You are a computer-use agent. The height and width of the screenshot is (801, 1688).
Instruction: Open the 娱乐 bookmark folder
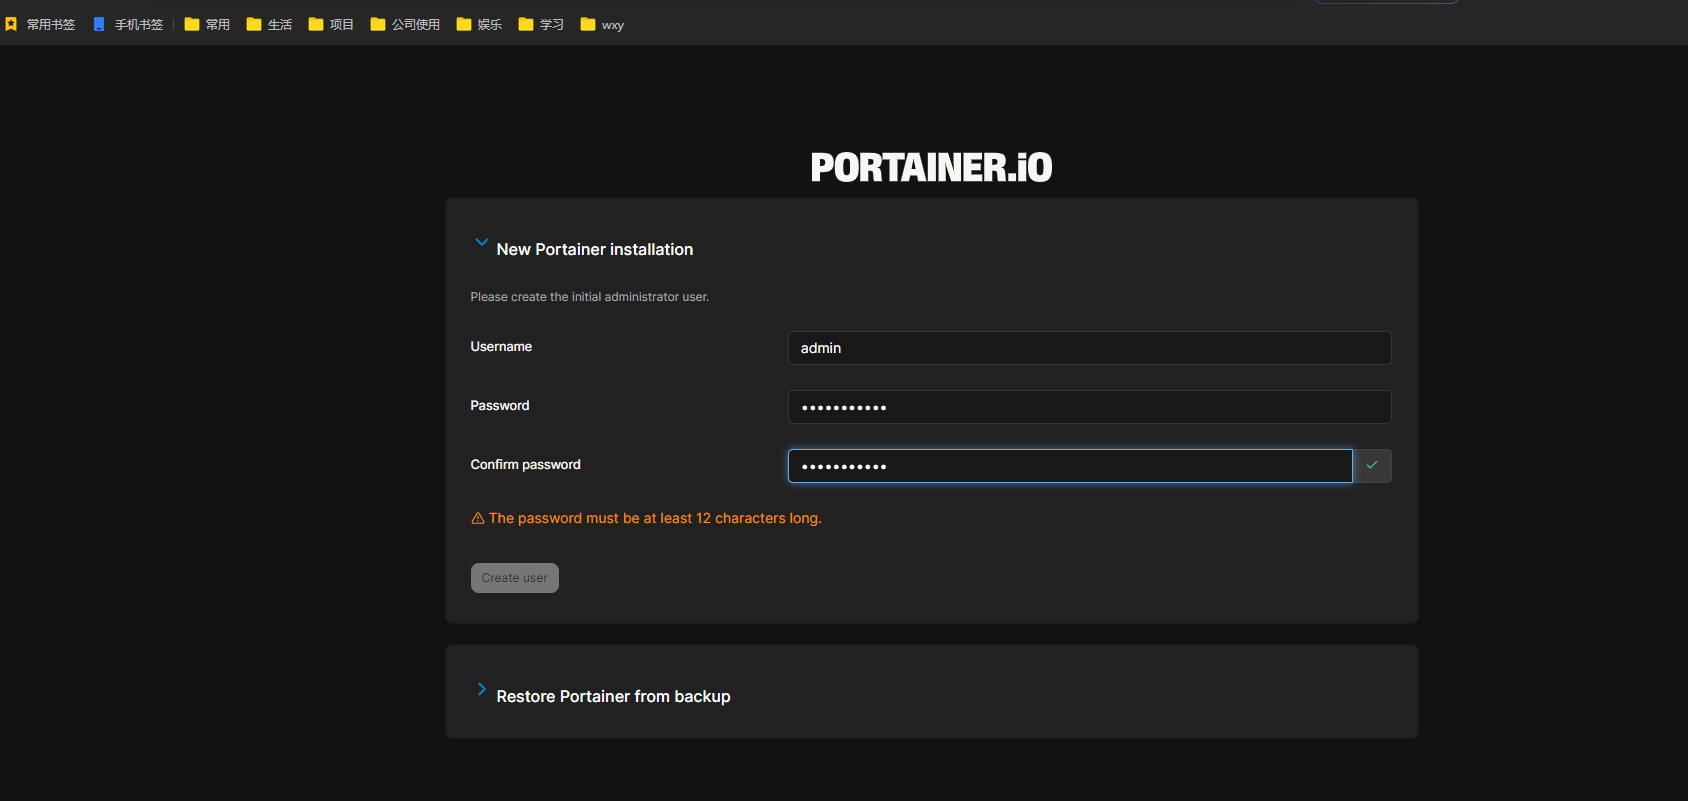click(x=479, y=24)
